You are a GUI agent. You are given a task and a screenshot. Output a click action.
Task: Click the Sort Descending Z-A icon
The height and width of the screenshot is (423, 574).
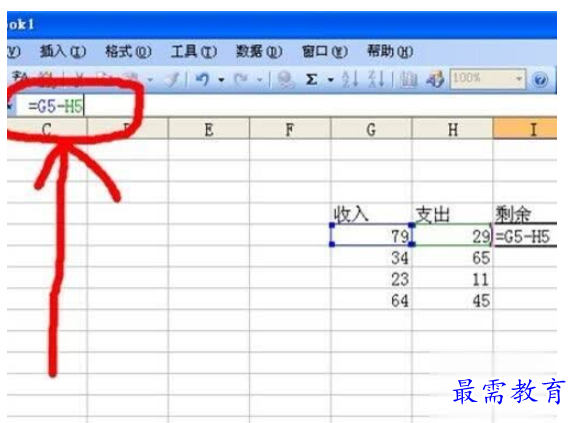(376, 79)
